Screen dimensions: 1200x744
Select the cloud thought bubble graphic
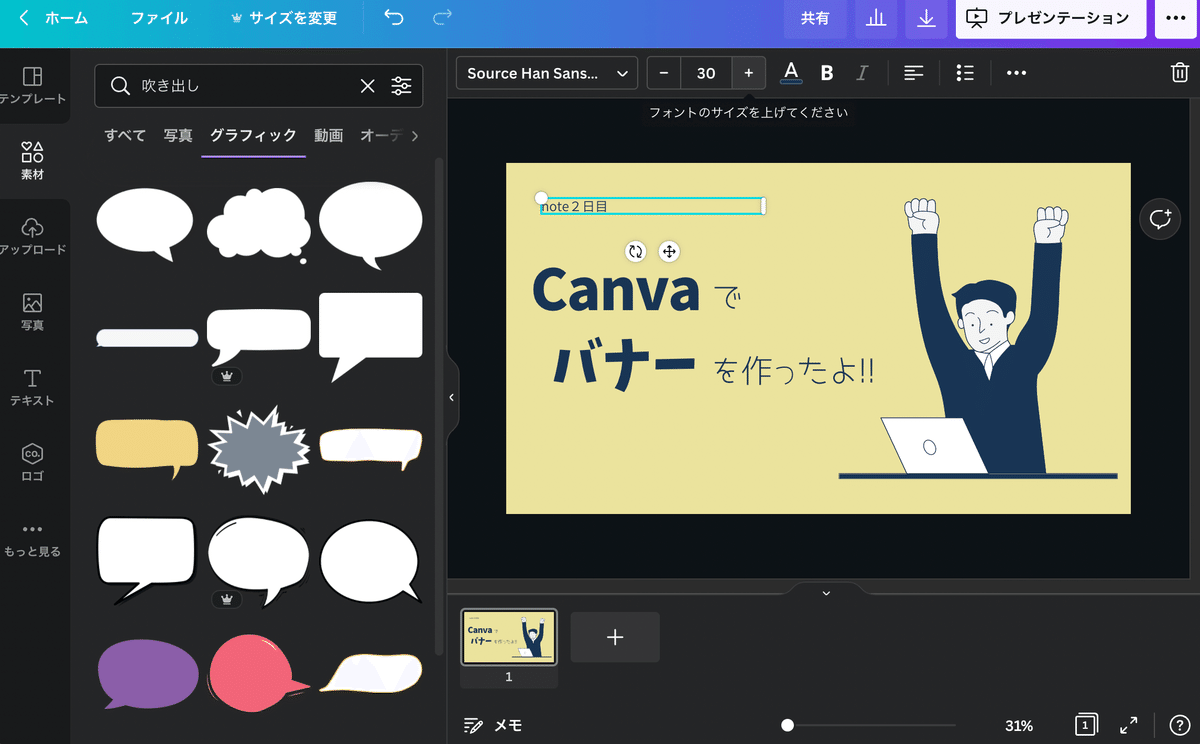coord(258,225)
